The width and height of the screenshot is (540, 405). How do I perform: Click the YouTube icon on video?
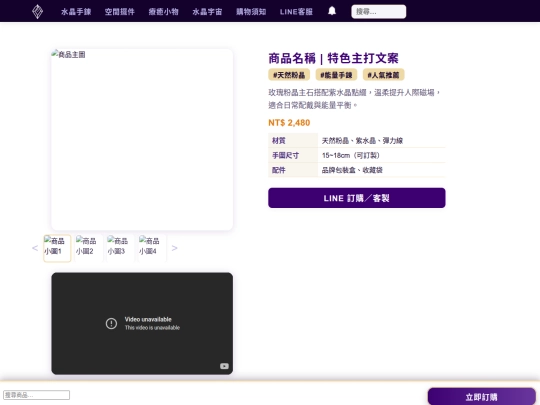(224, 366)
